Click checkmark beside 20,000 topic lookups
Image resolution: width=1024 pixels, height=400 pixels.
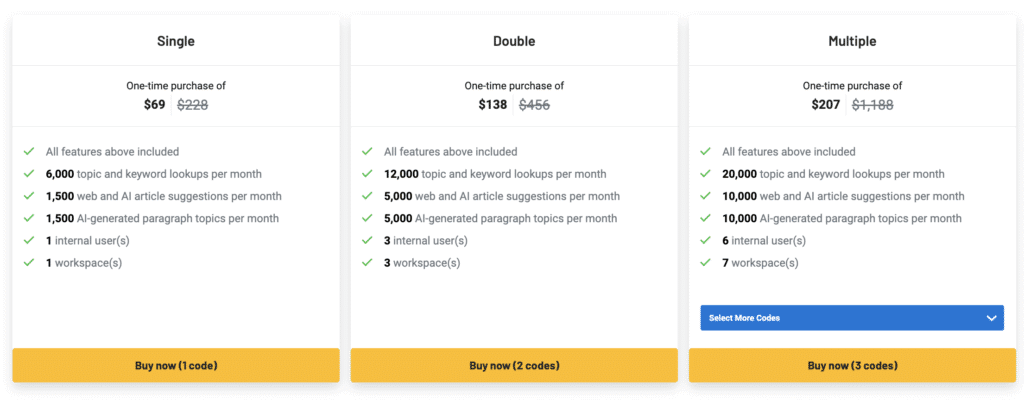[x=707, y=174]
